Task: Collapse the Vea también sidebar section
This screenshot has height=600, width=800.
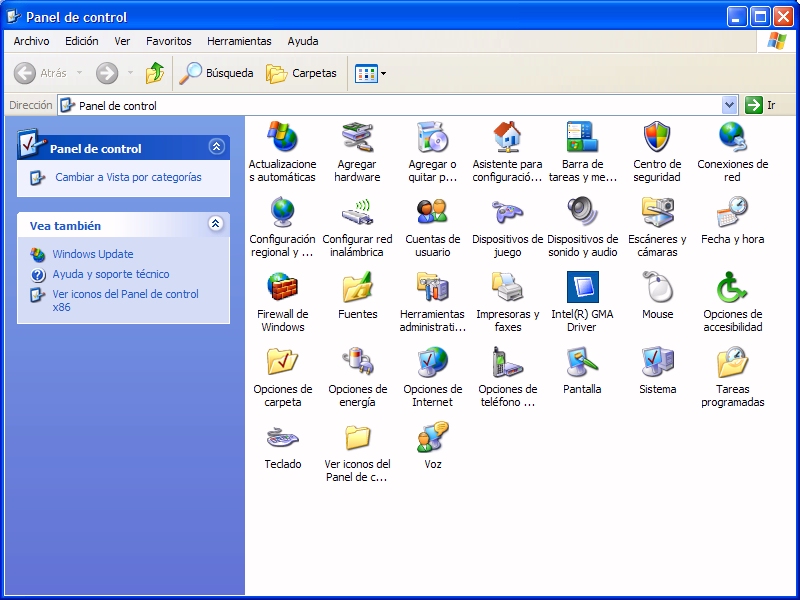Action: (x=216, y=223)
